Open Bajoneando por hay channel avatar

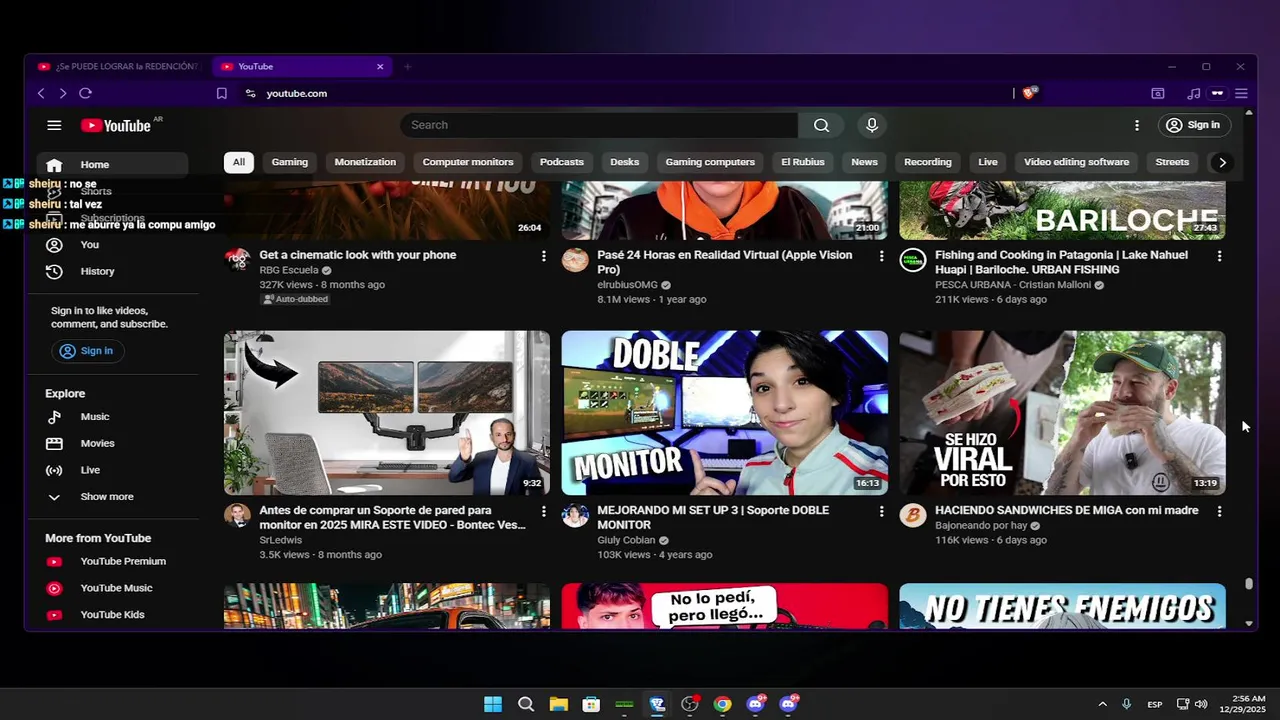[913, 515]
